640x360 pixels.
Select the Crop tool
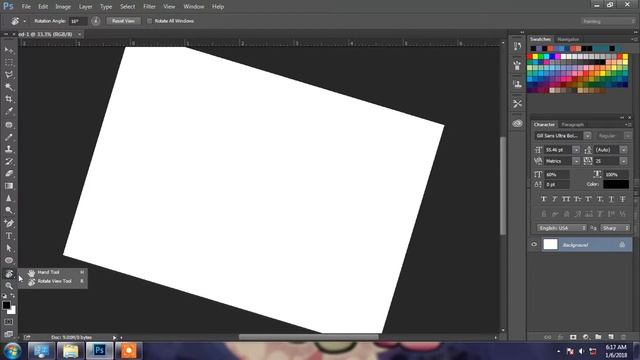pyautogui.click(x=9, y=99)
